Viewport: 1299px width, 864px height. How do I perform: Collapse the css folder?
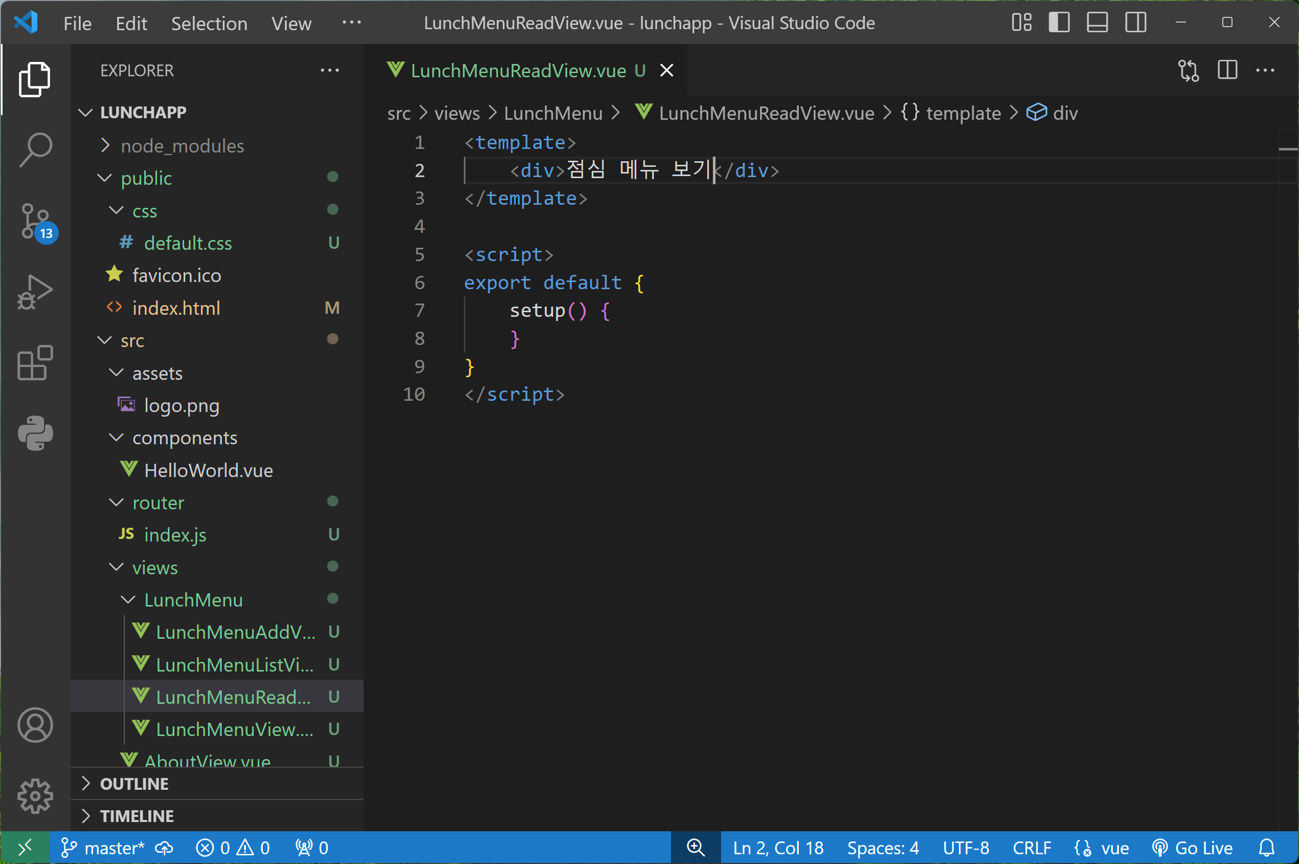pyautogui.click(x=217, y=210)
